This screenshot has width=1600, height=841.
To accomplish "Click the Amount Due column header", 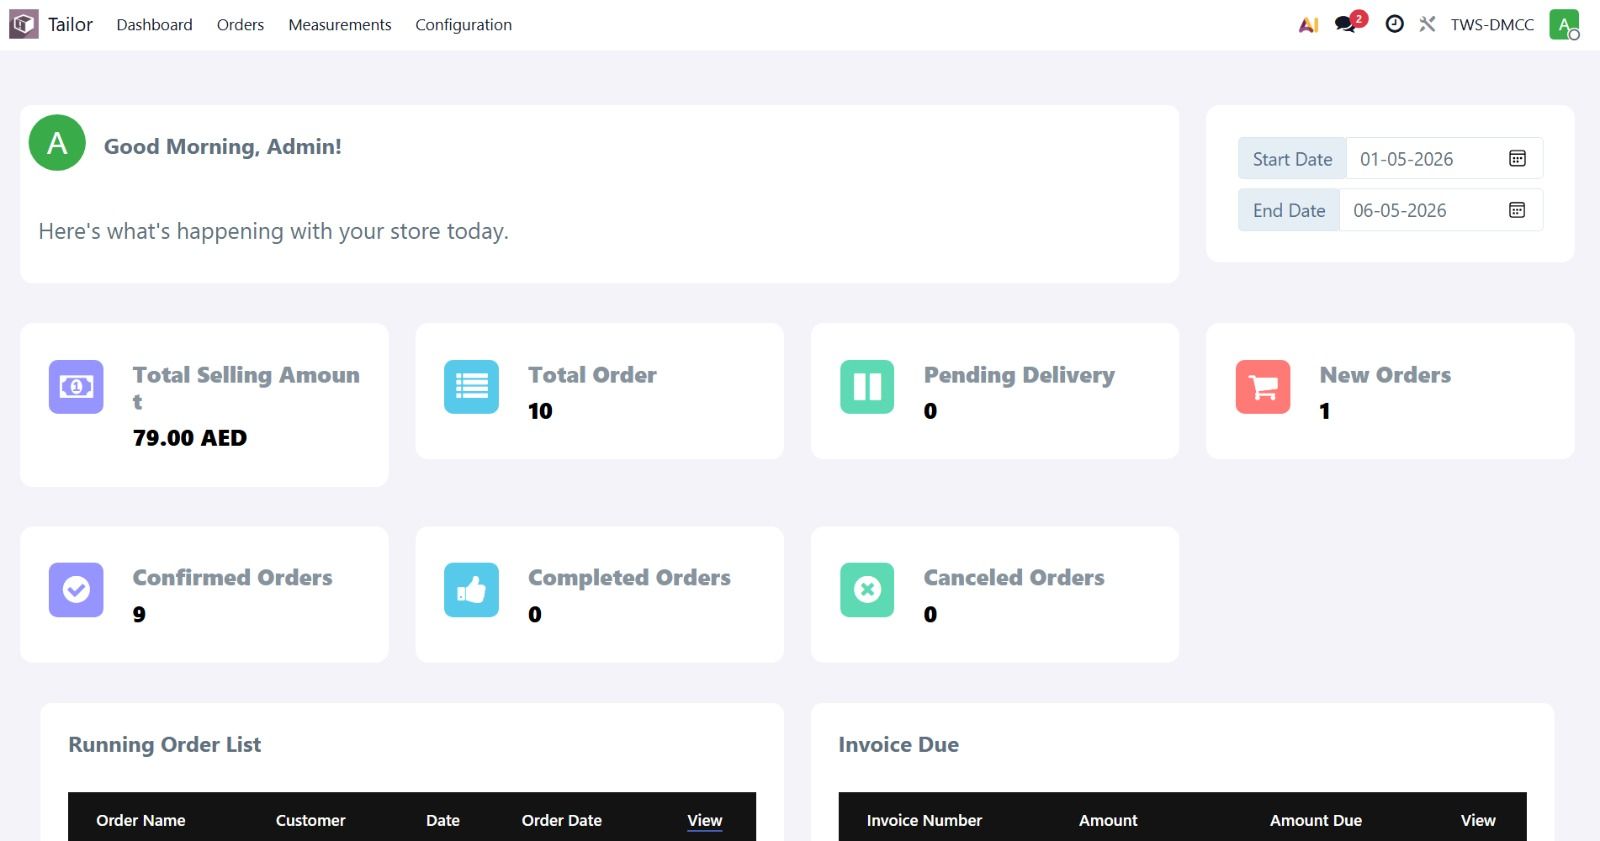I will 1316,820.
